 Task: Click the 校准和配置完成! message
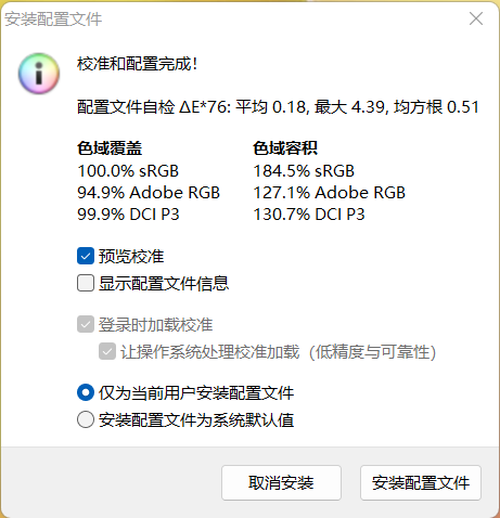click(x=137, y=64)
